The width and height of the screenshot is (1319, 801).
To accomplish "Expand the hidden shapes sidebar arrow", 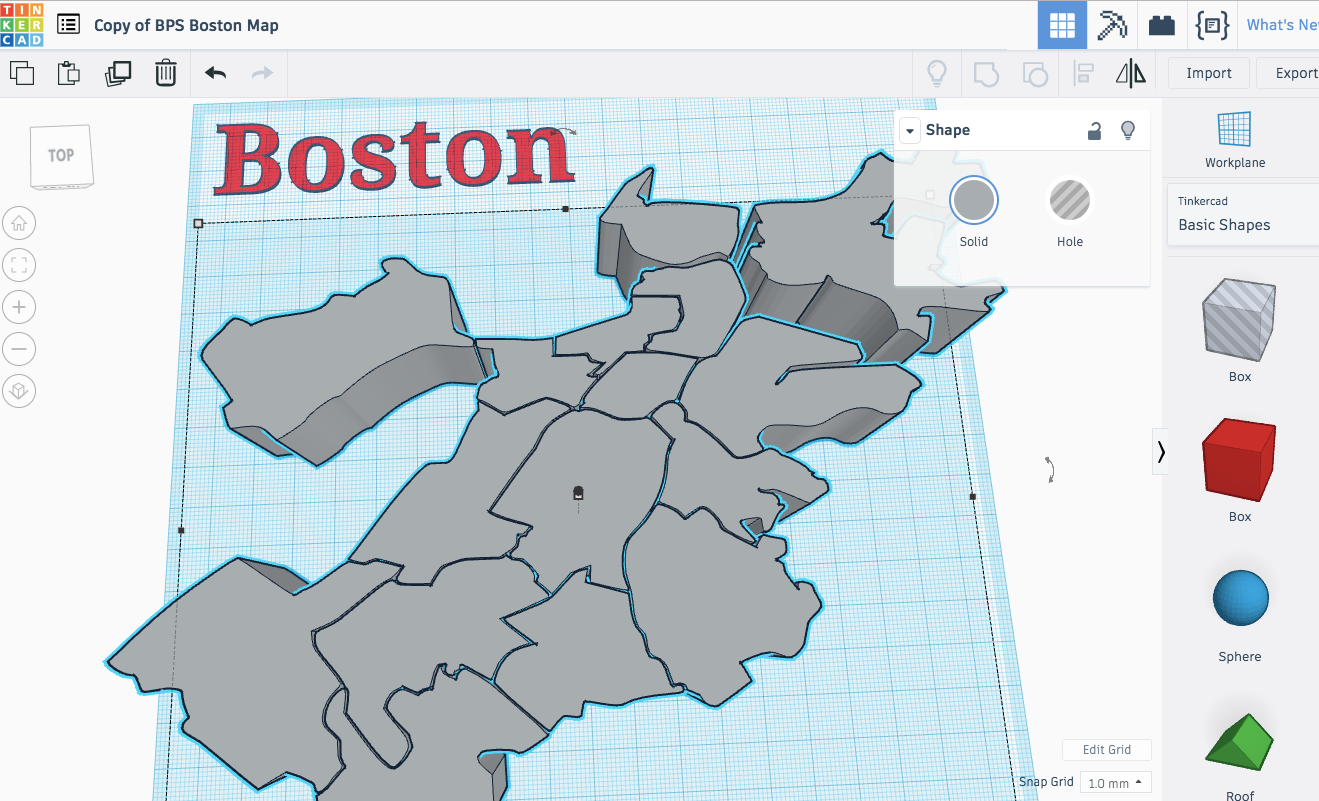I will [1161, 451].
